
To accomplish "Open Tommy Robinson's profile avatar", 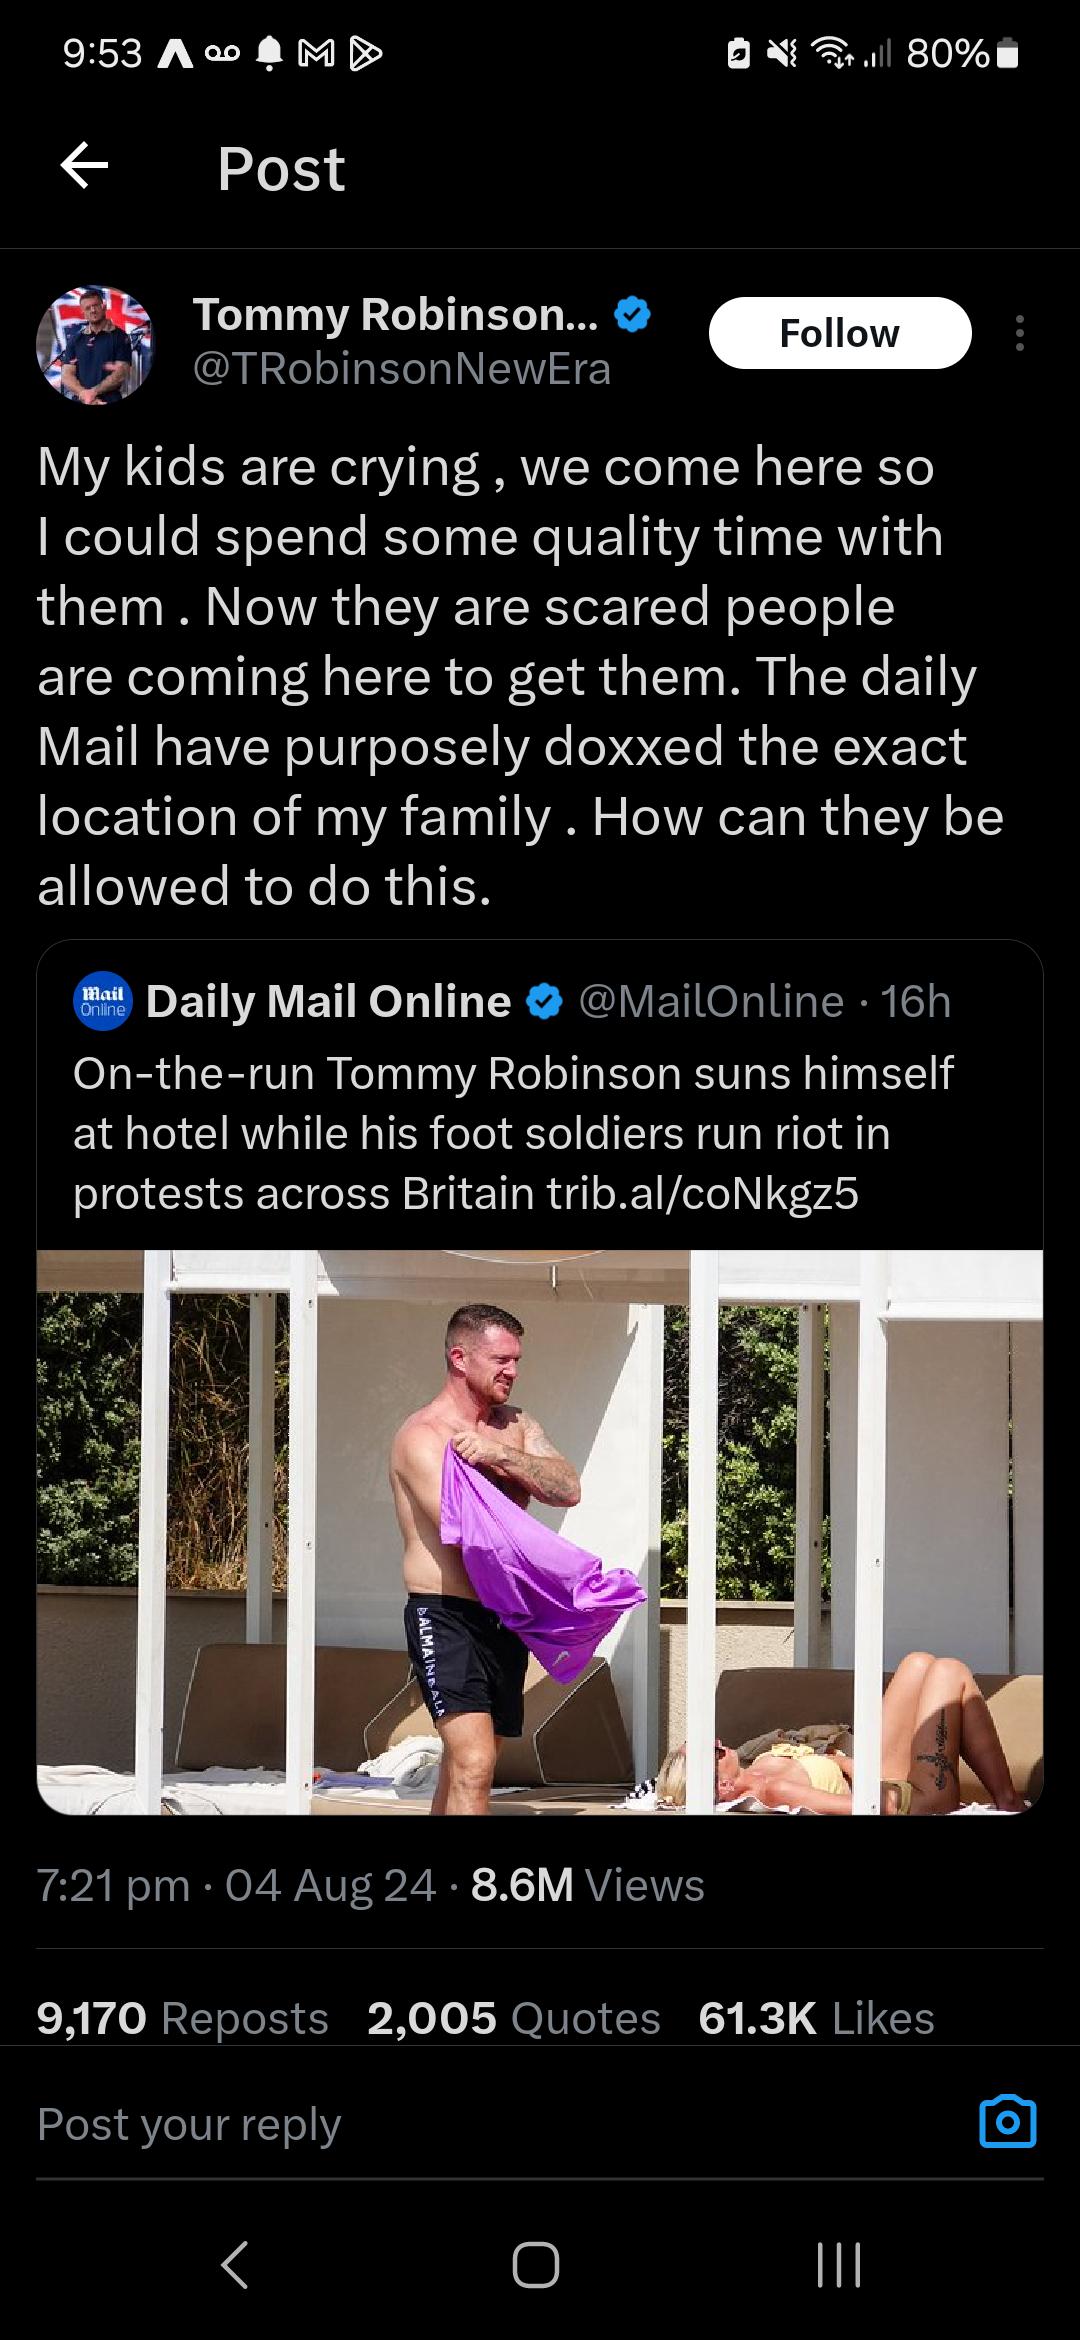I will (x=95, y=345).
